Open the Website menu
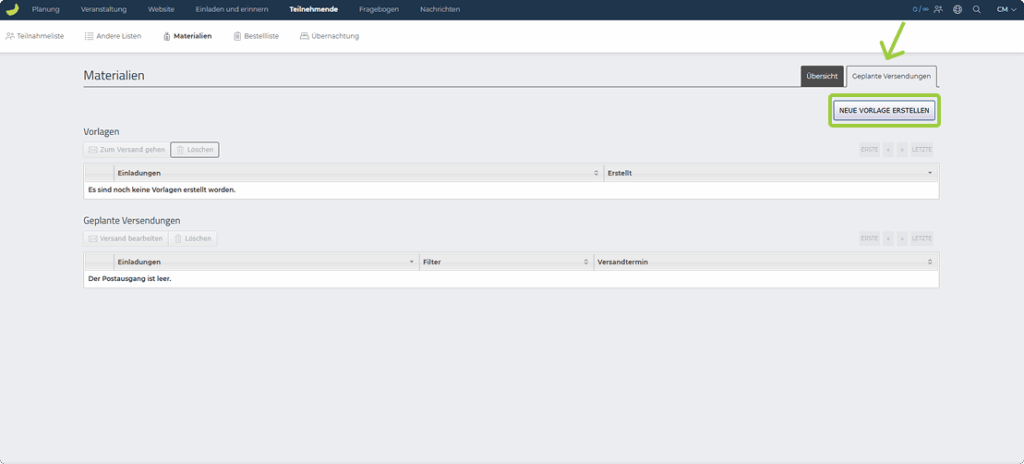1024x464 pixels. click(x=161, y=10)
